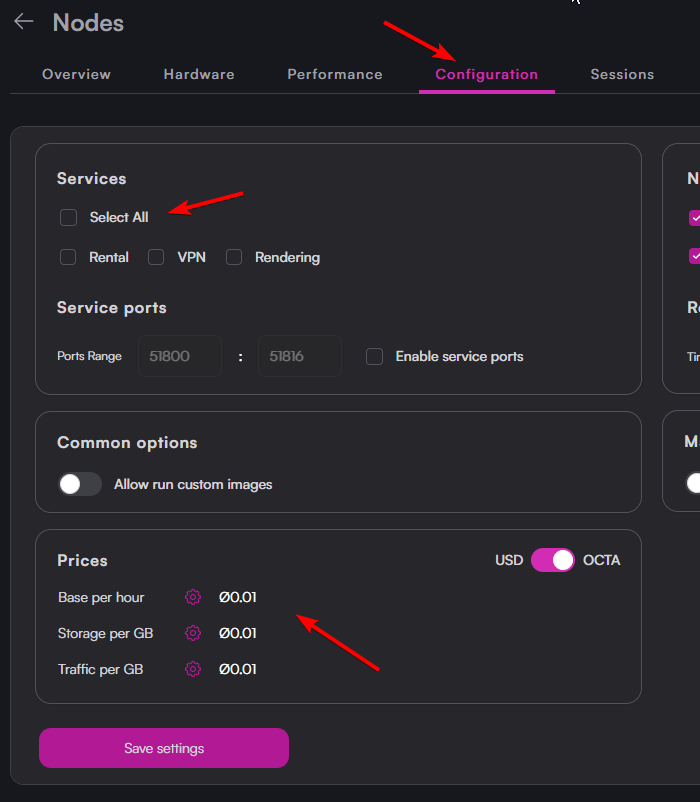Toggle Allow run custom images switch
This screenshot has width=700, height=802.
80,484
